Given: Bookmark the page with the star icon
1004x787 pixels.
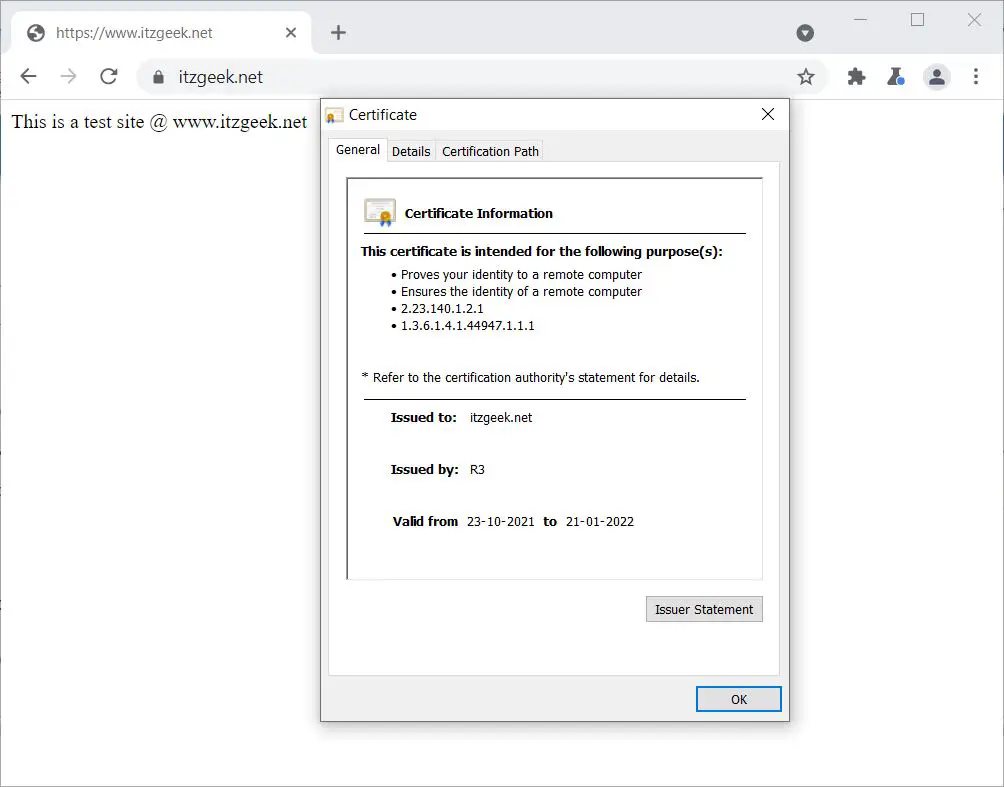Looking at the screenshot, I should (806, 76).
